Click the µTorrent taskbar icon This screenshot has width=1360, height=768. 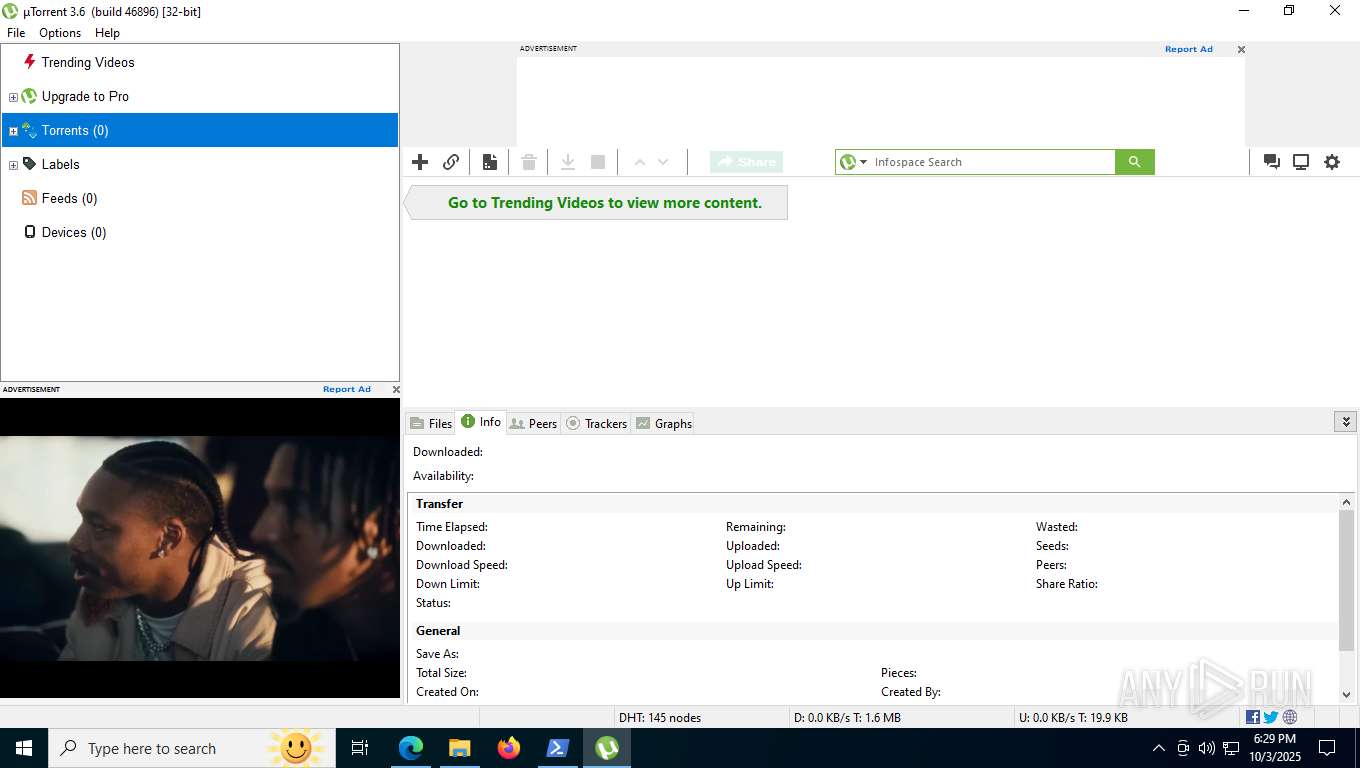coord(607,748)
